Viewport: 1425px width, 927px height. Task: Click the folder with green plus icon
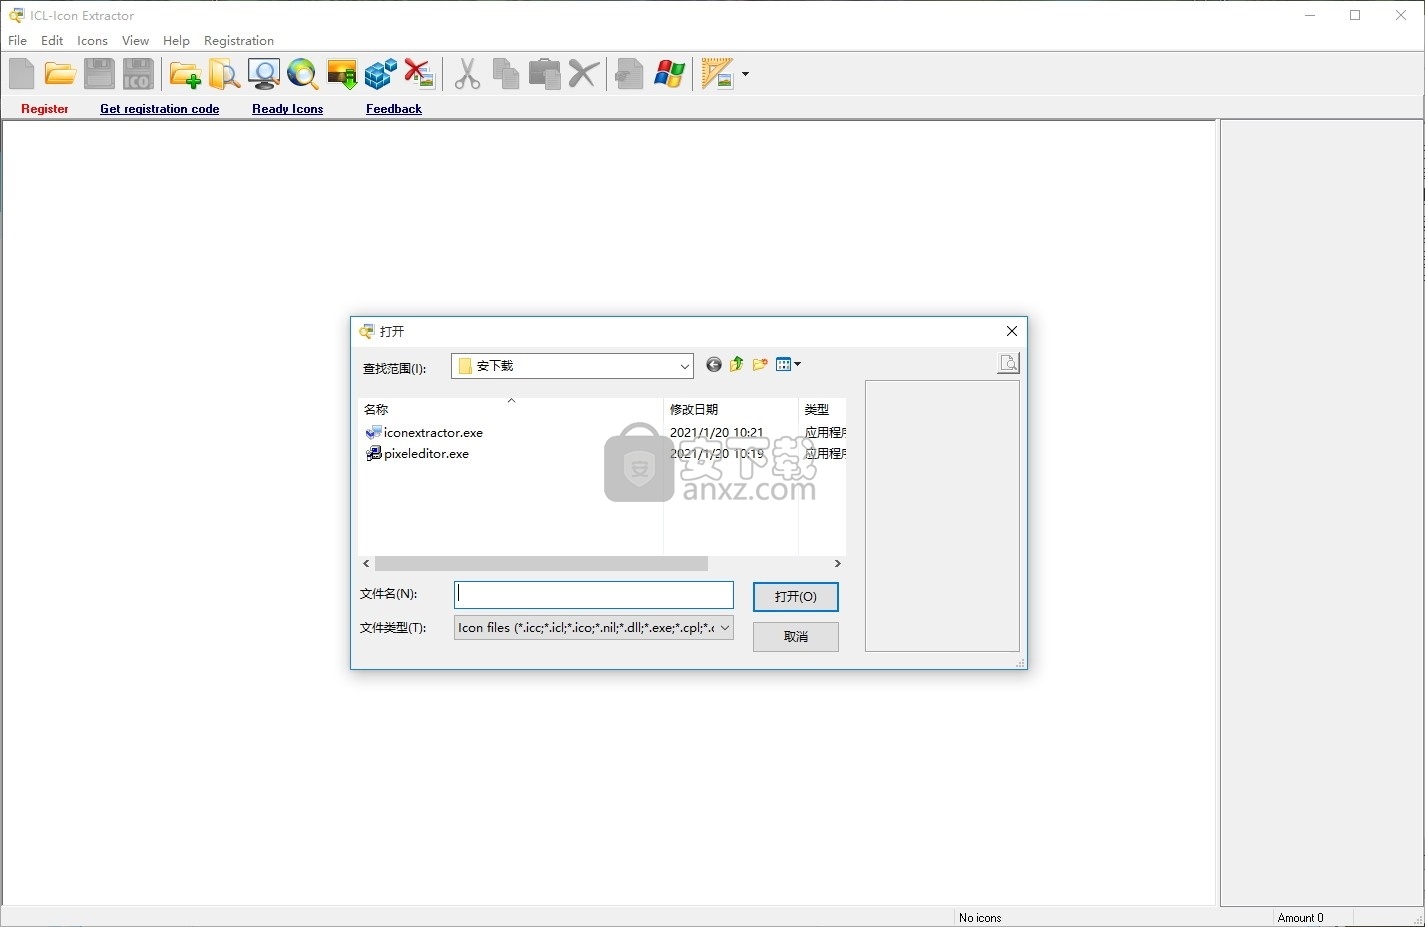point(185,74)
